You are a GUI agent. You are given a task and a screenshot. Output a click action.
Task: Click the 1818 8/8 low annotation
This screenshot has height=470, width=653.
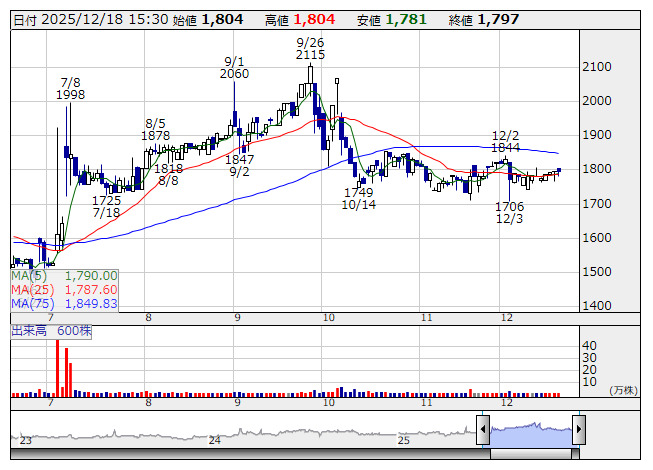[x=168, y=174]
